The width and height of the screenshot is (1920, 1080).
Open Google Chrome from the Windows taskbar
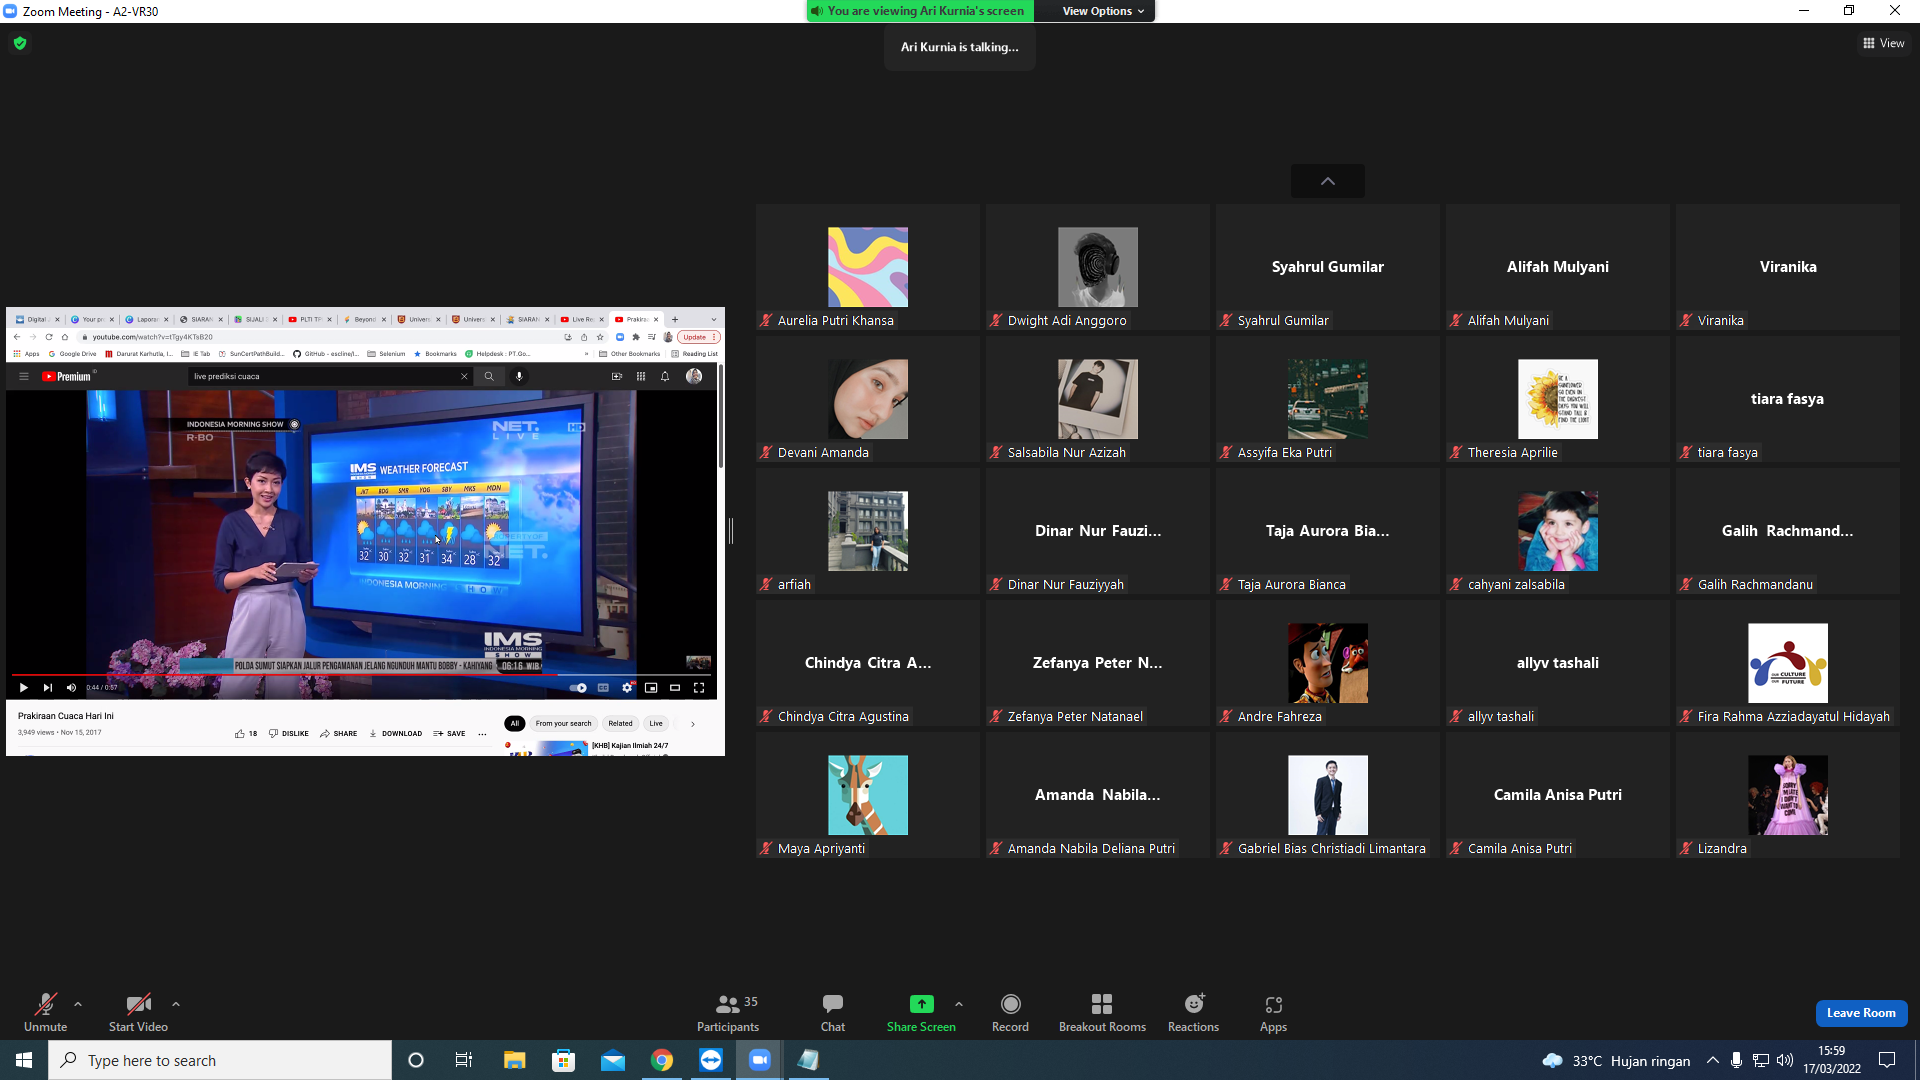pyautogui.click(x=662, y=1060)
